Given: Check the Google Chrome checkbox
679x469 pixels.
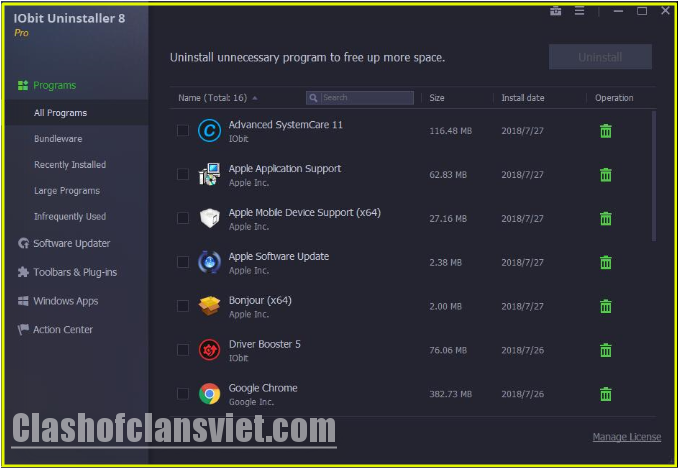Looking at the screenshot, I should 183,394.
